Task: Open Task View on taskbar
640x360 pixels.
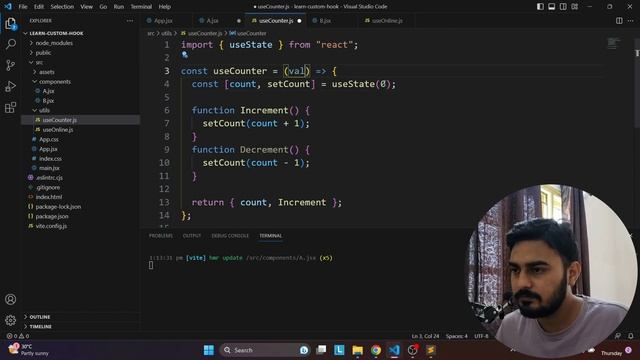Action: coord(322,350)
